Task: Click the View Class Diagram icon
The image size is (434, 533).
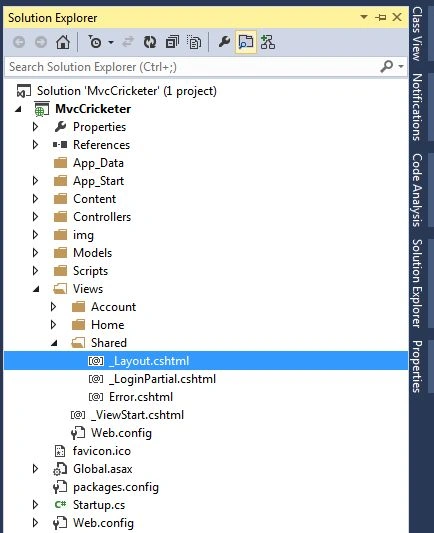Action: pyautogui.click(x=268, y=42)
